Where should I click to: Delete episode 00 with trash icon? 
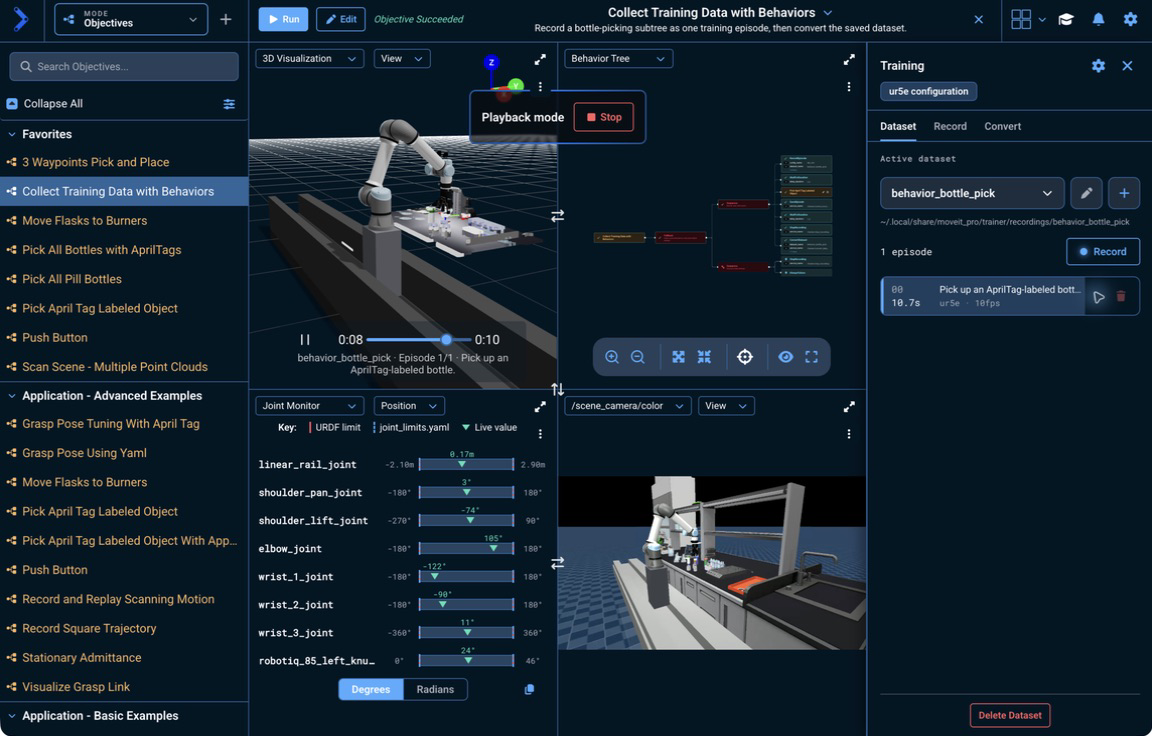(1121, 297)
